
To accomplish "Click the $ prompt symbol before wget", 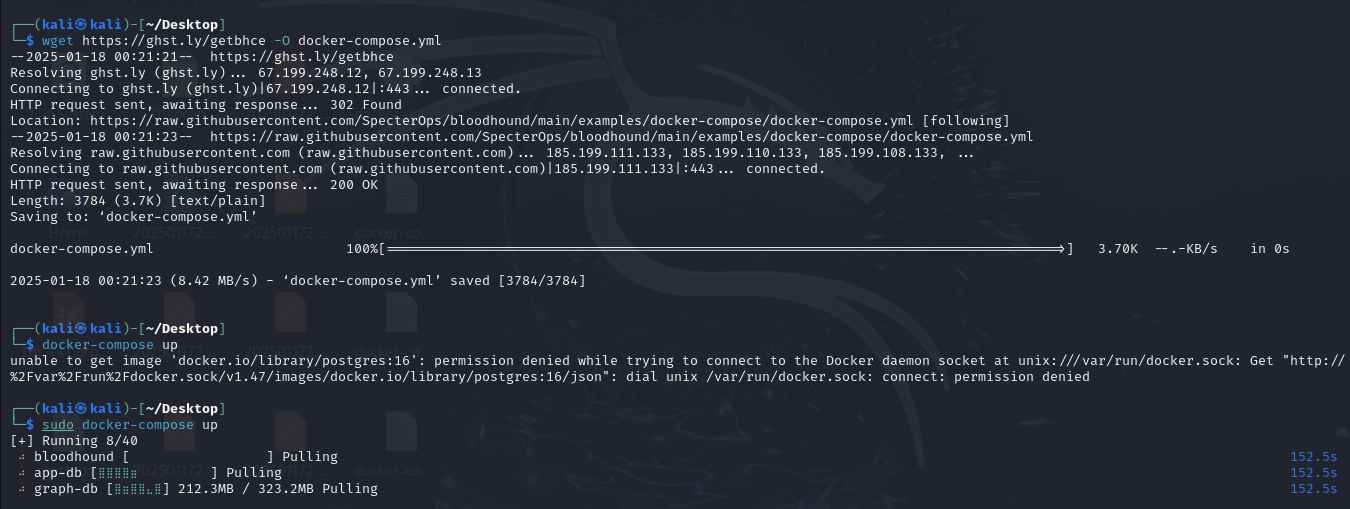I will 30,40.
